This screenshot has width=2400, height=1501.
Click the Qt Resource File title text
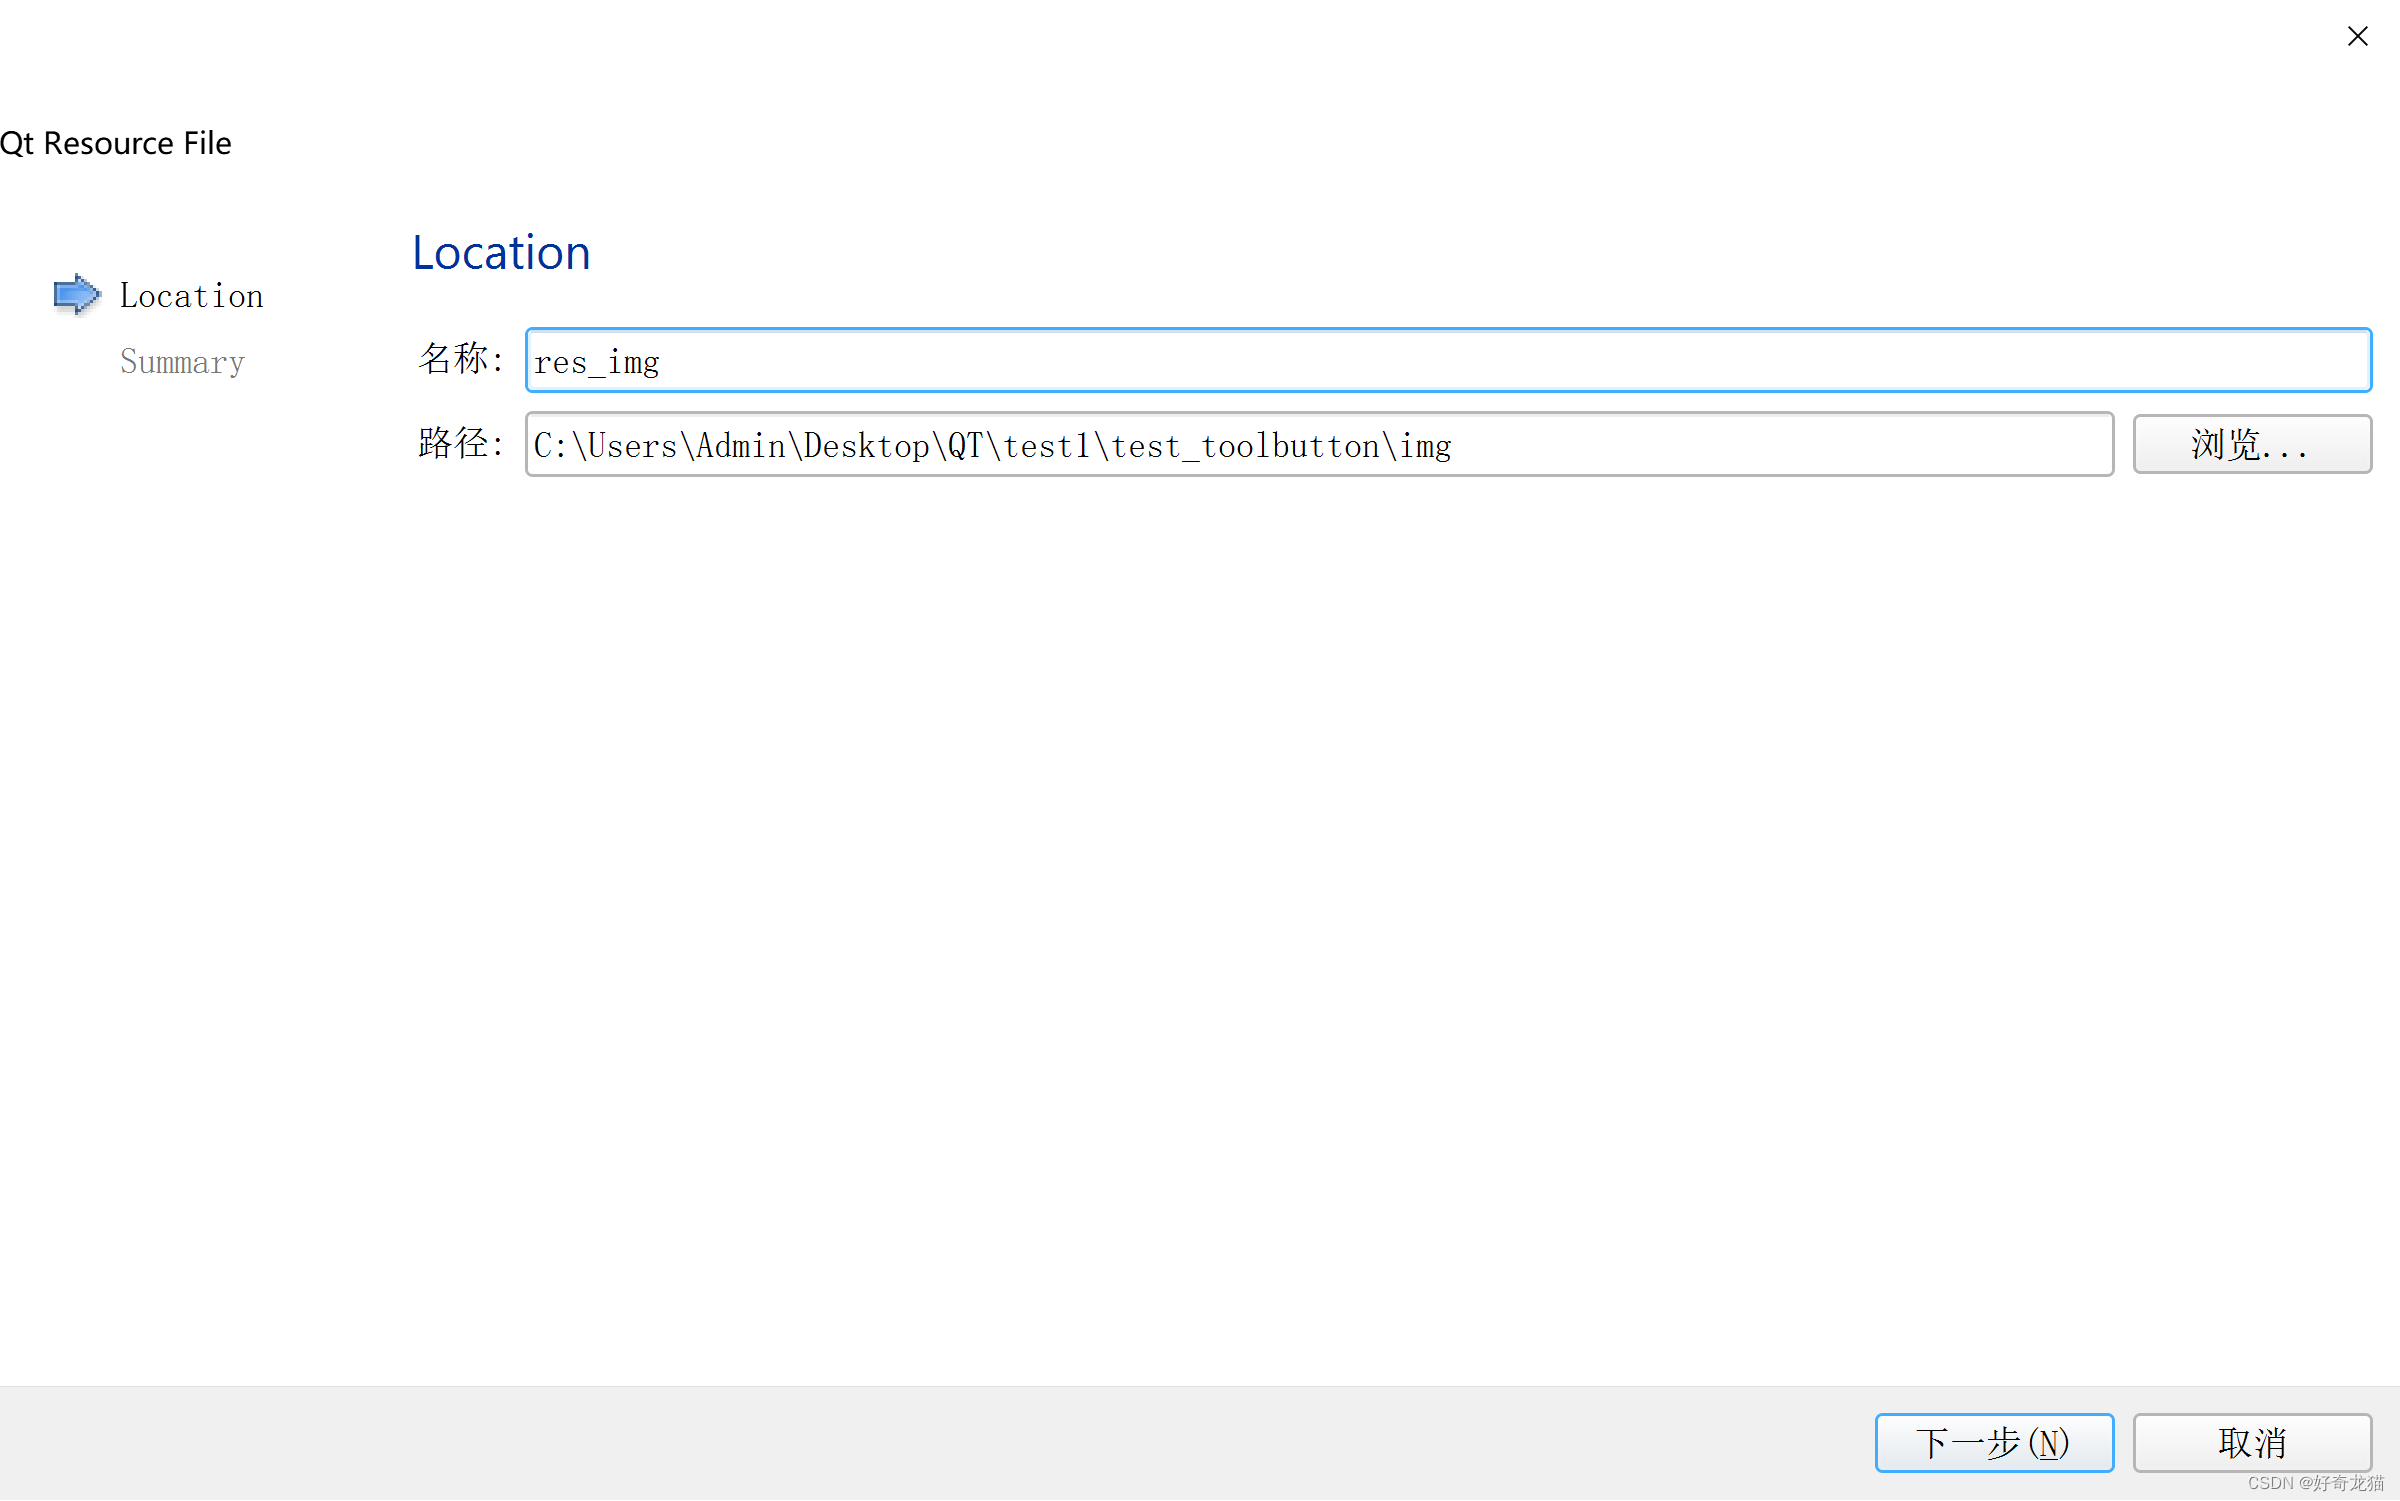pyautogui.click(x=116, y=143)
